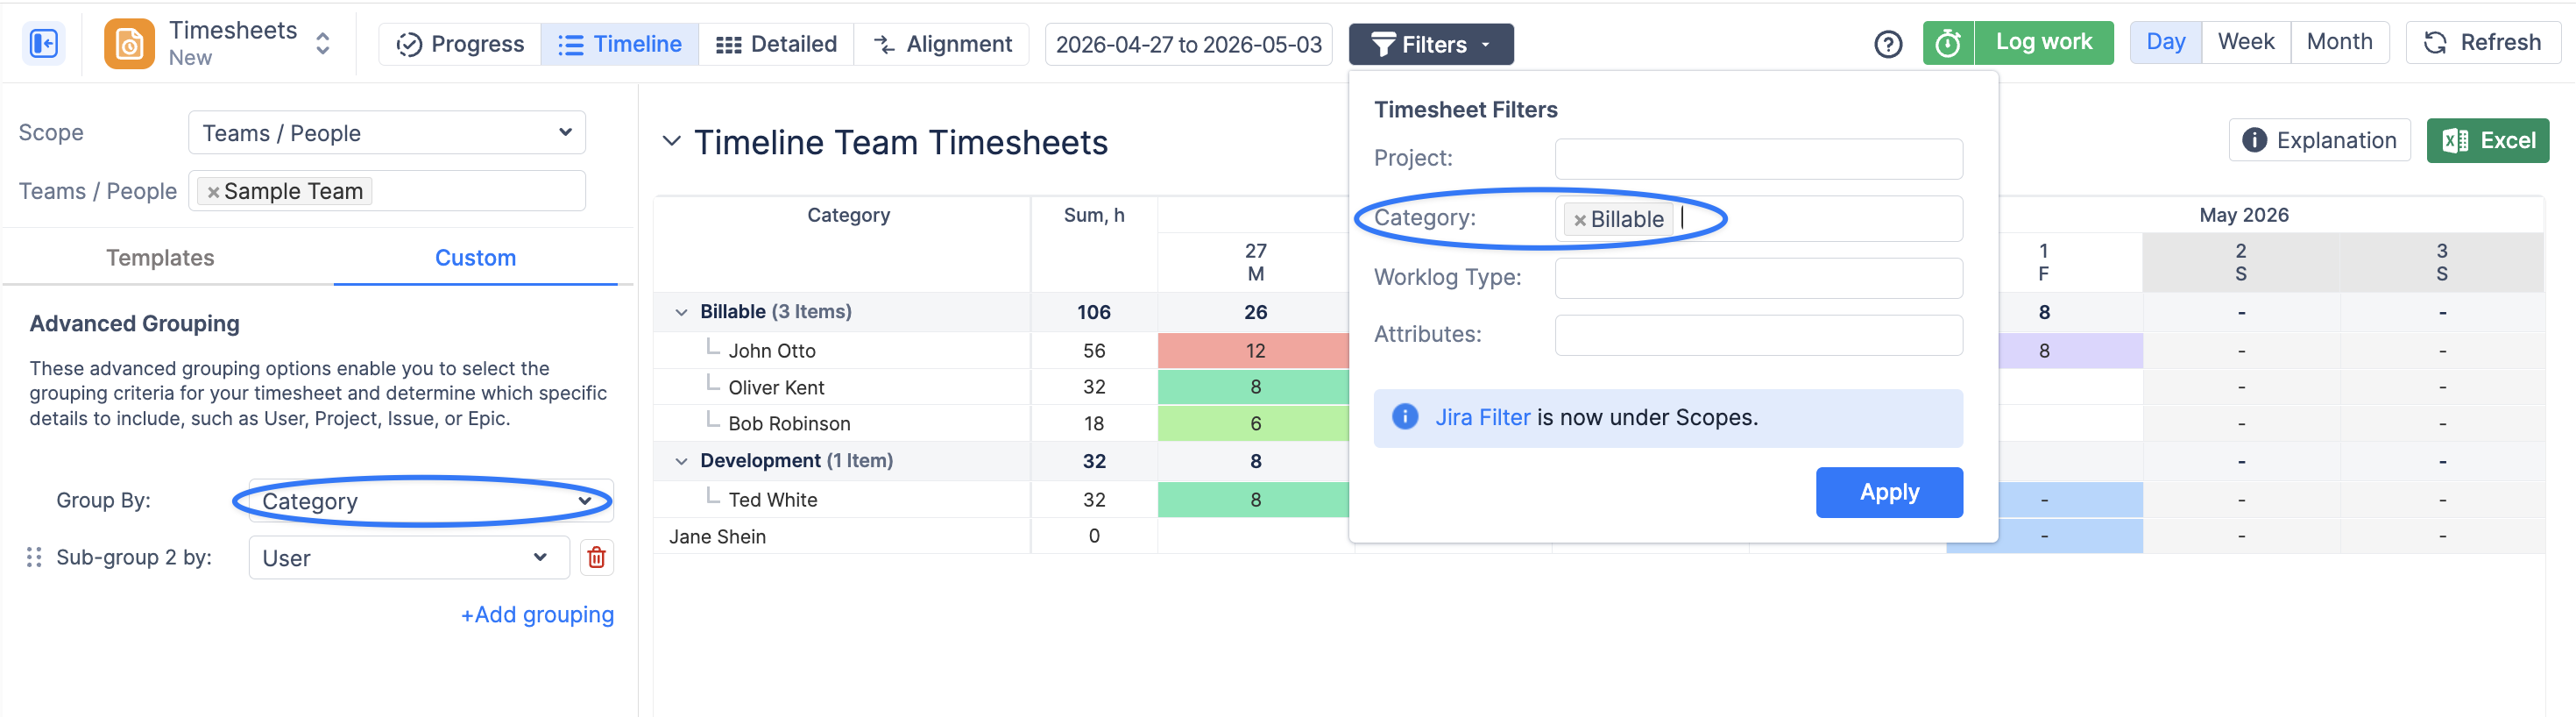The height and width of the screenshot is (717, 2576).
Task: Switch to the Detailed view
Action: pyautogui.click(x=777, y=44)
